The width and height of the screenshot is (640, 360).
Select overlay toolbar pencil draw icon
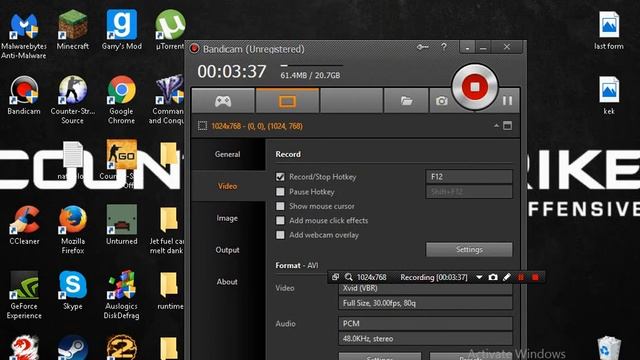pos(507,277)
